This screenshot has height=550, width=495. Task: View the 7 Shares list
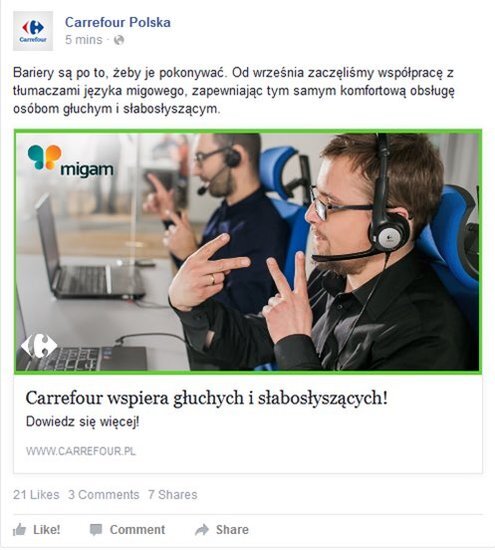pos(173,495)
